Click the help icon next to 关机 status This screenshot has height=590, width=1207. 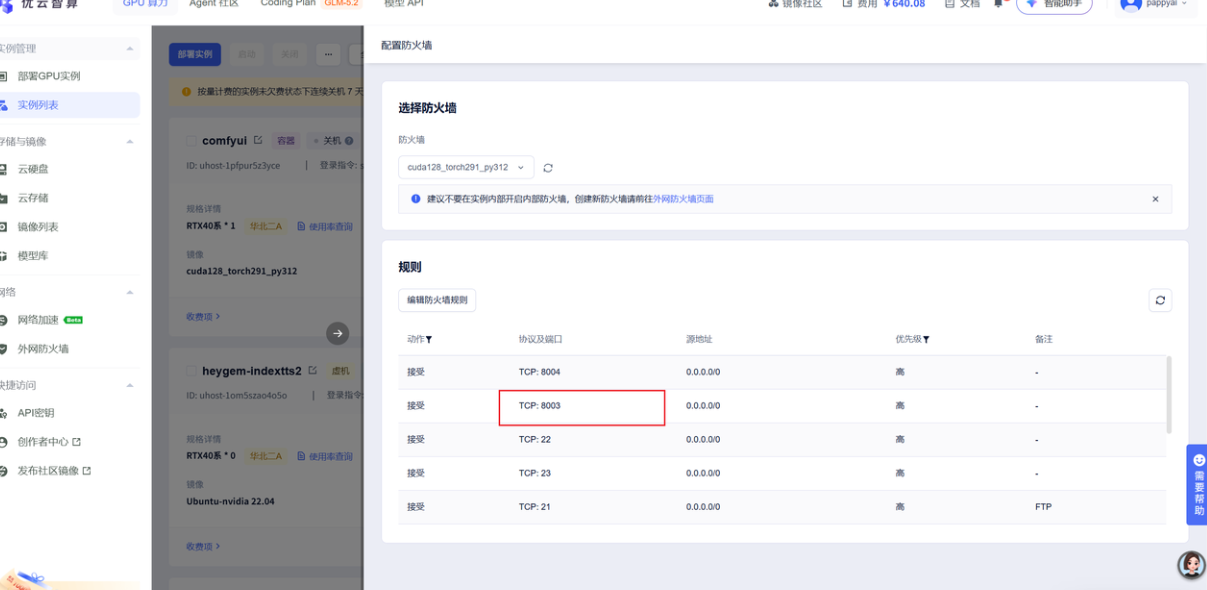349,141
